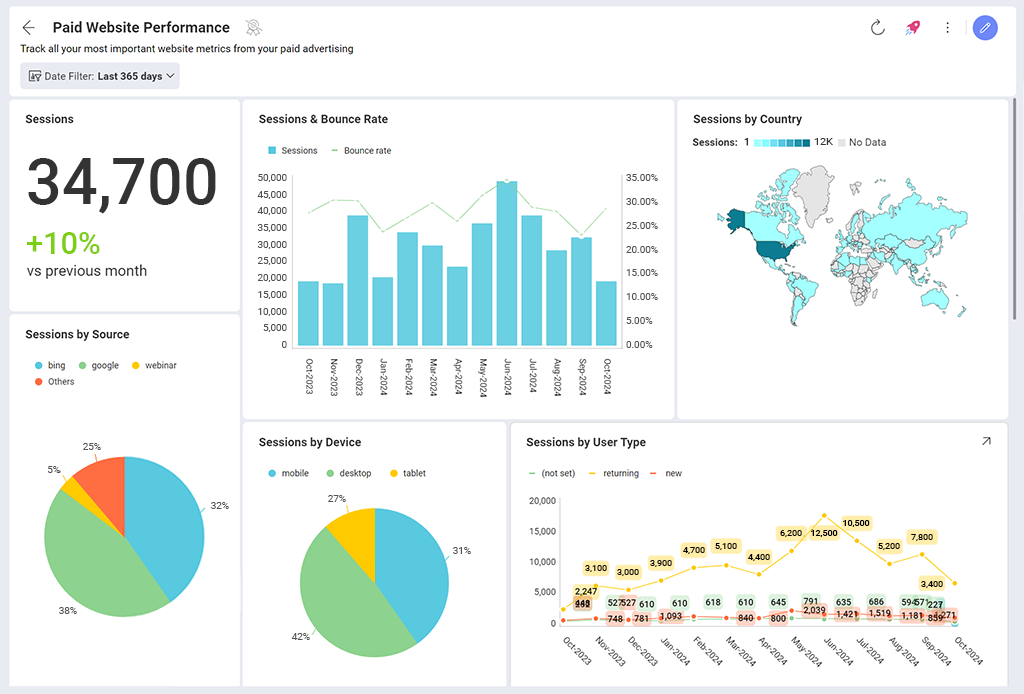The width and height of the screenshot is (1024, 694).
Task: Toggle the Others legend entry
Action: click(x=55, y=382)
